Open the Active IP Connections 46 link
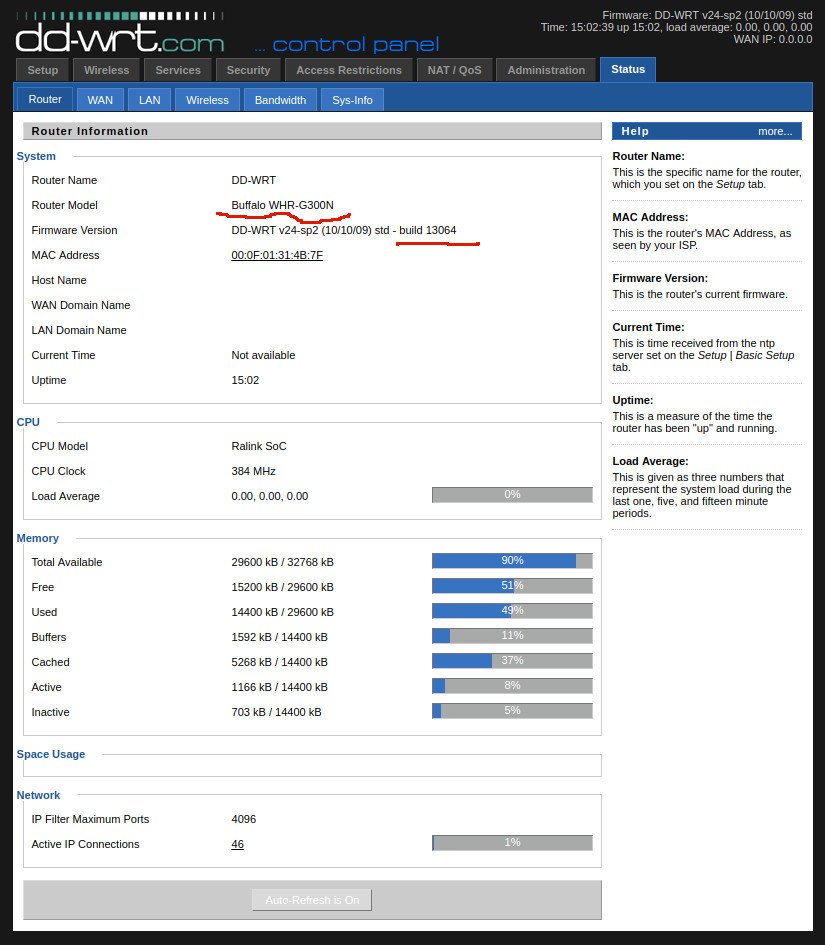Viewport: 825px width, 945px height. tap(237, 844)
